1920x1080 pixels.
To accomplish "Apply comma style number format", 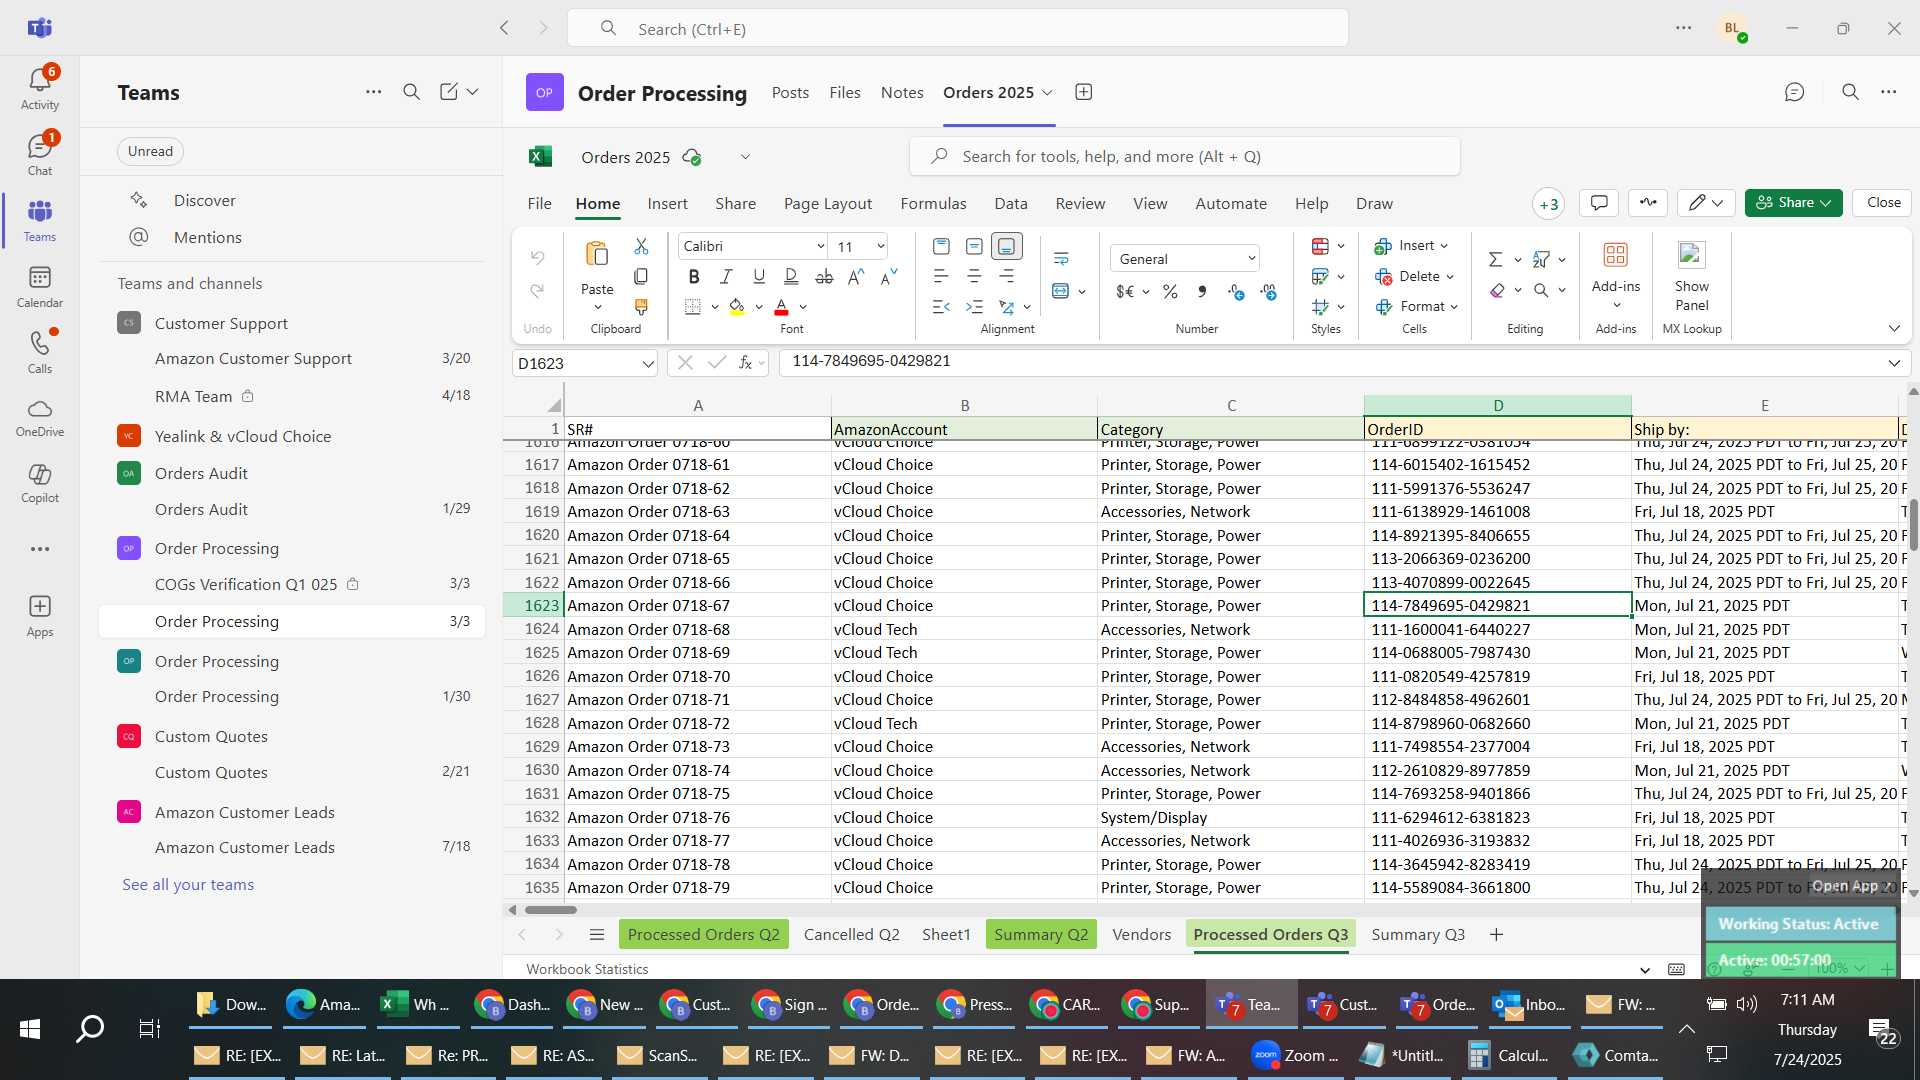I will [x=1202, y=292].
